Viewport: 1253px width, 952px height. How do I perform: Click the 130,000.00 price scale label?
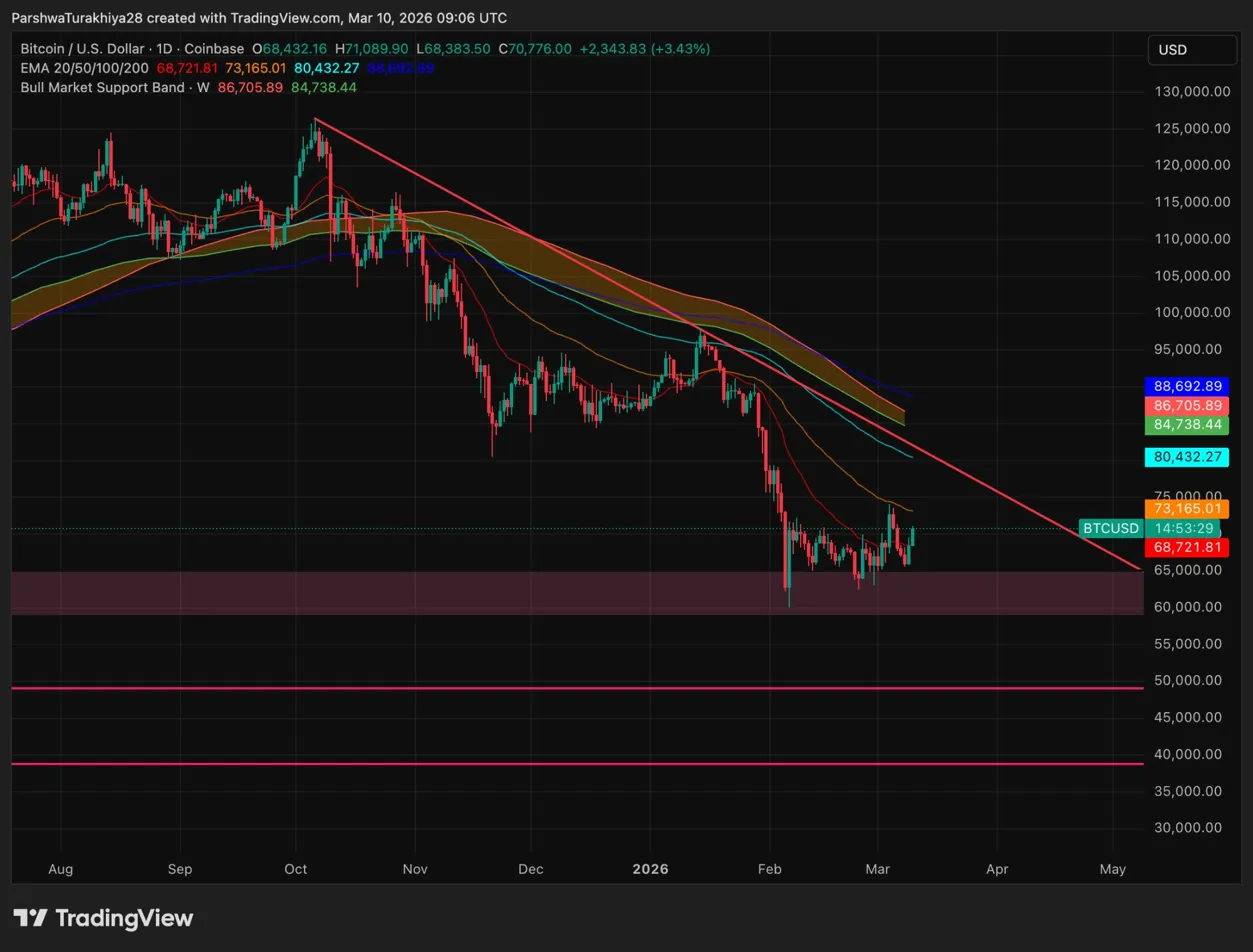pos(1188,91)
